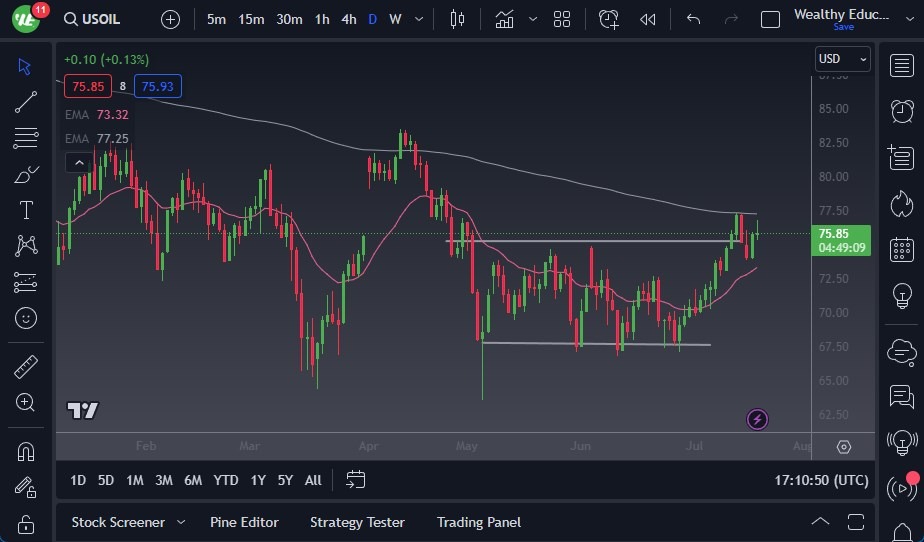Select the trend line drawing tool
Image resolution: width=924 pixels, height=542 pixels.
[x=26, y=102]
